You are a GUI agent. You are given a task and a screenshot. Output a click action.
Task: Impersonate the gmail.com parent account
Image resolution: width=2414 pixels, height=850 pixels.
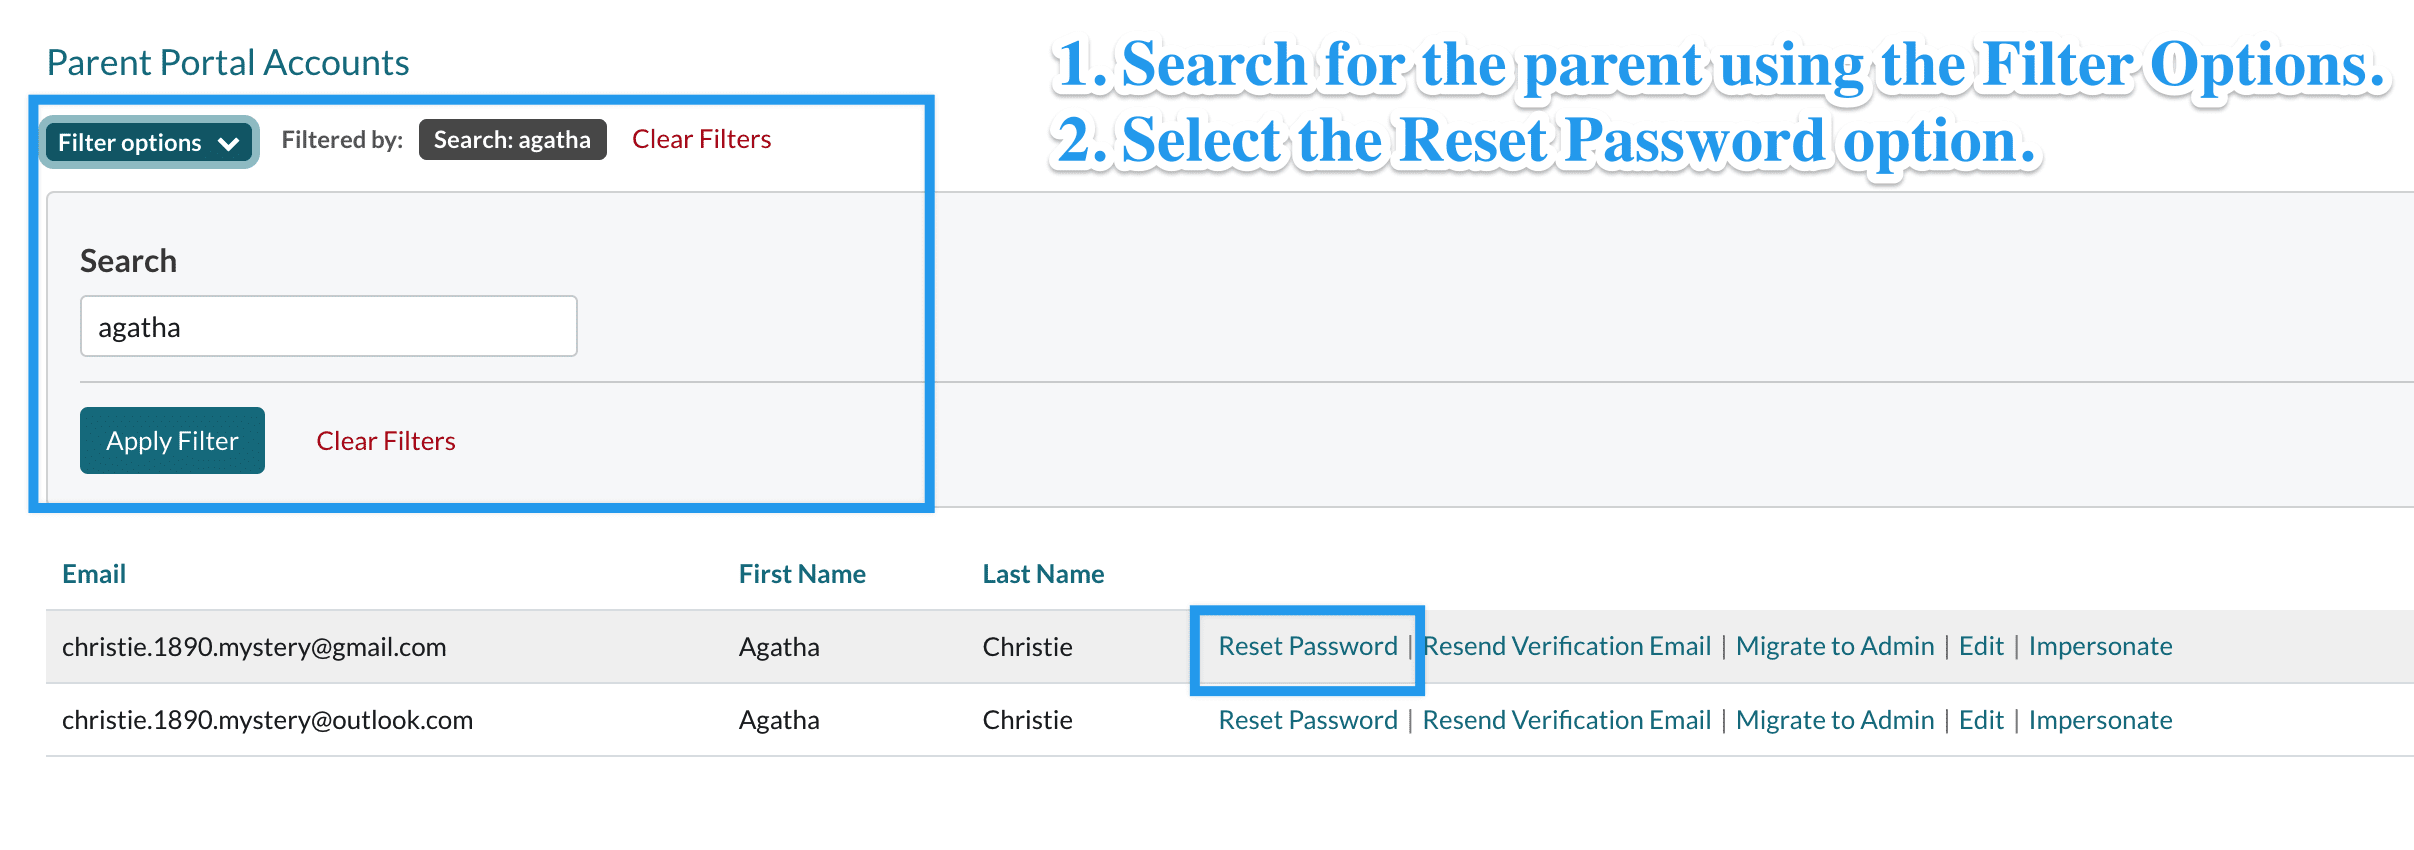pyautogui.click(x=2100, y=646)
